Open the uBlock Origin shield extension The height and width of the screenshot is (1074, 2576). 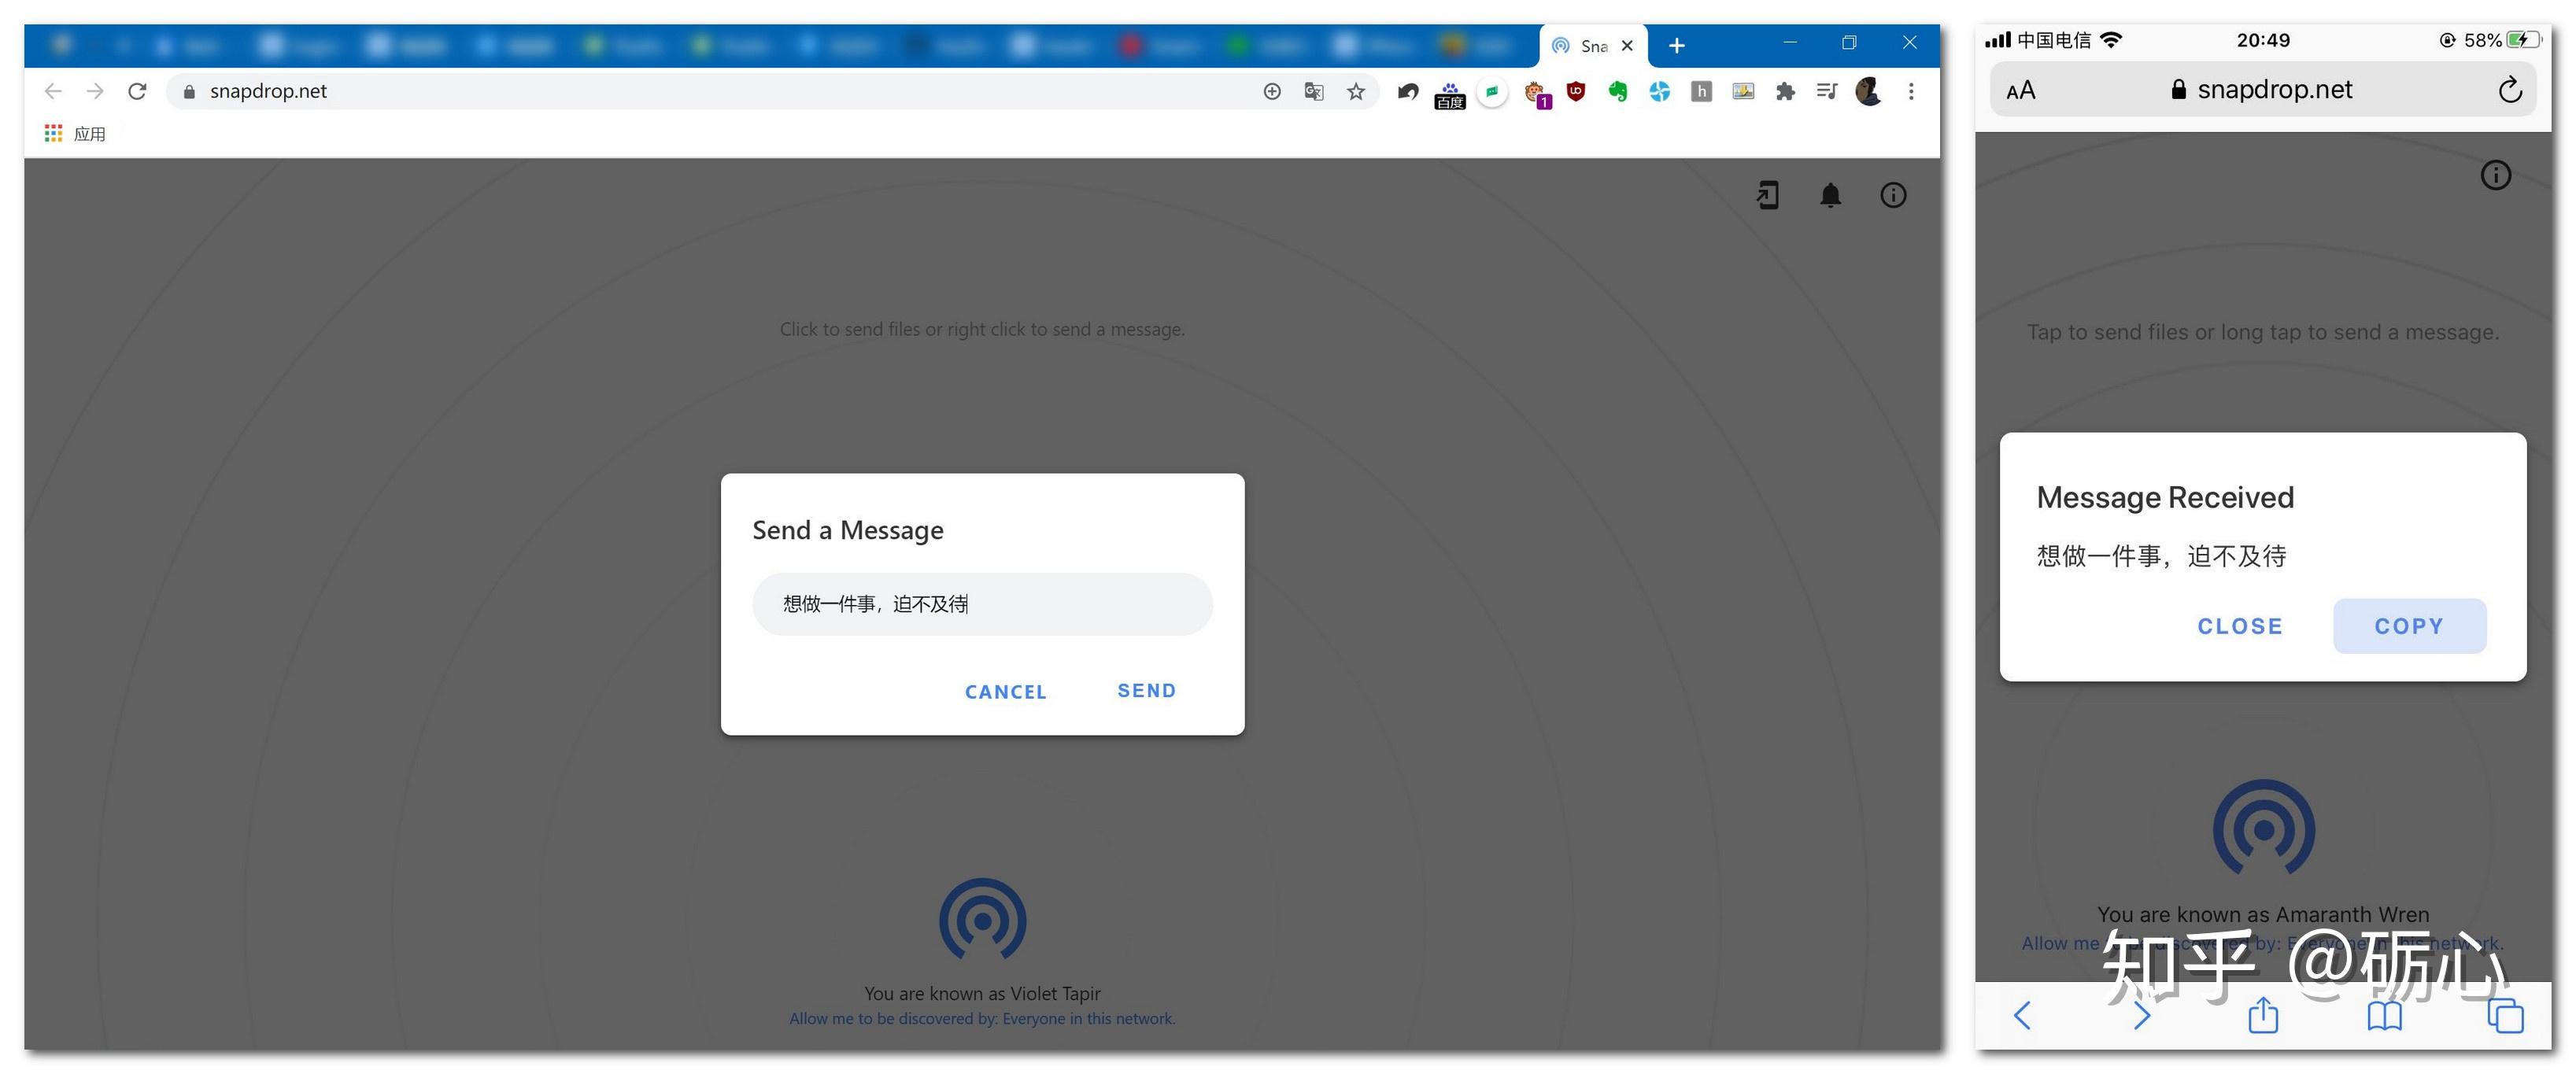click(x=1576, y=92)
